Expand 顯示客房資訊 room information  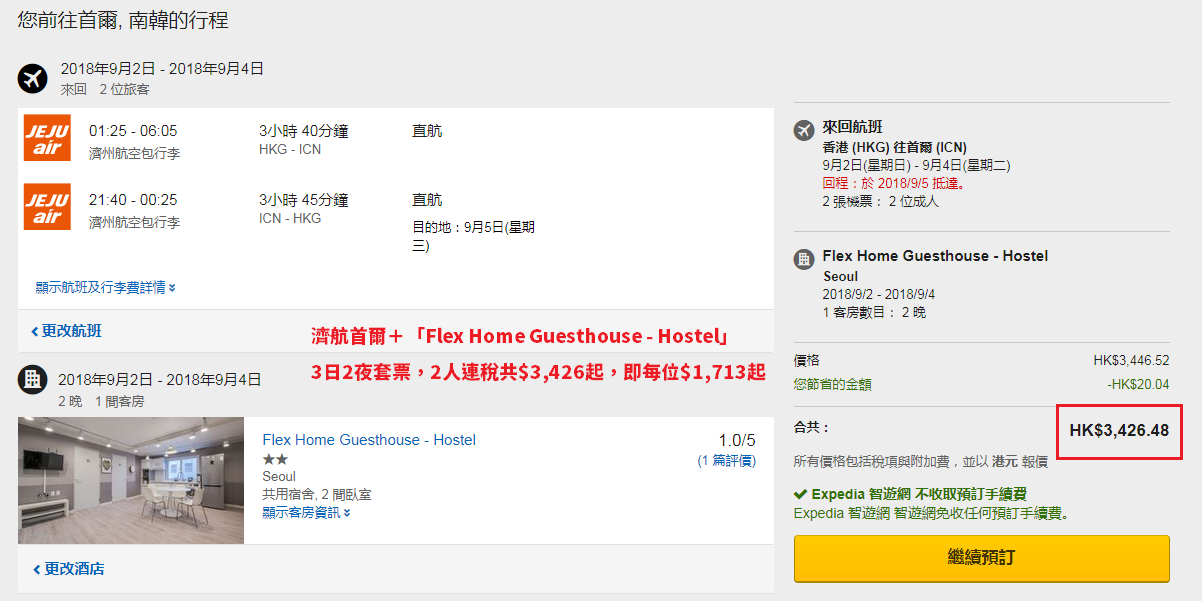pos(306,512)
